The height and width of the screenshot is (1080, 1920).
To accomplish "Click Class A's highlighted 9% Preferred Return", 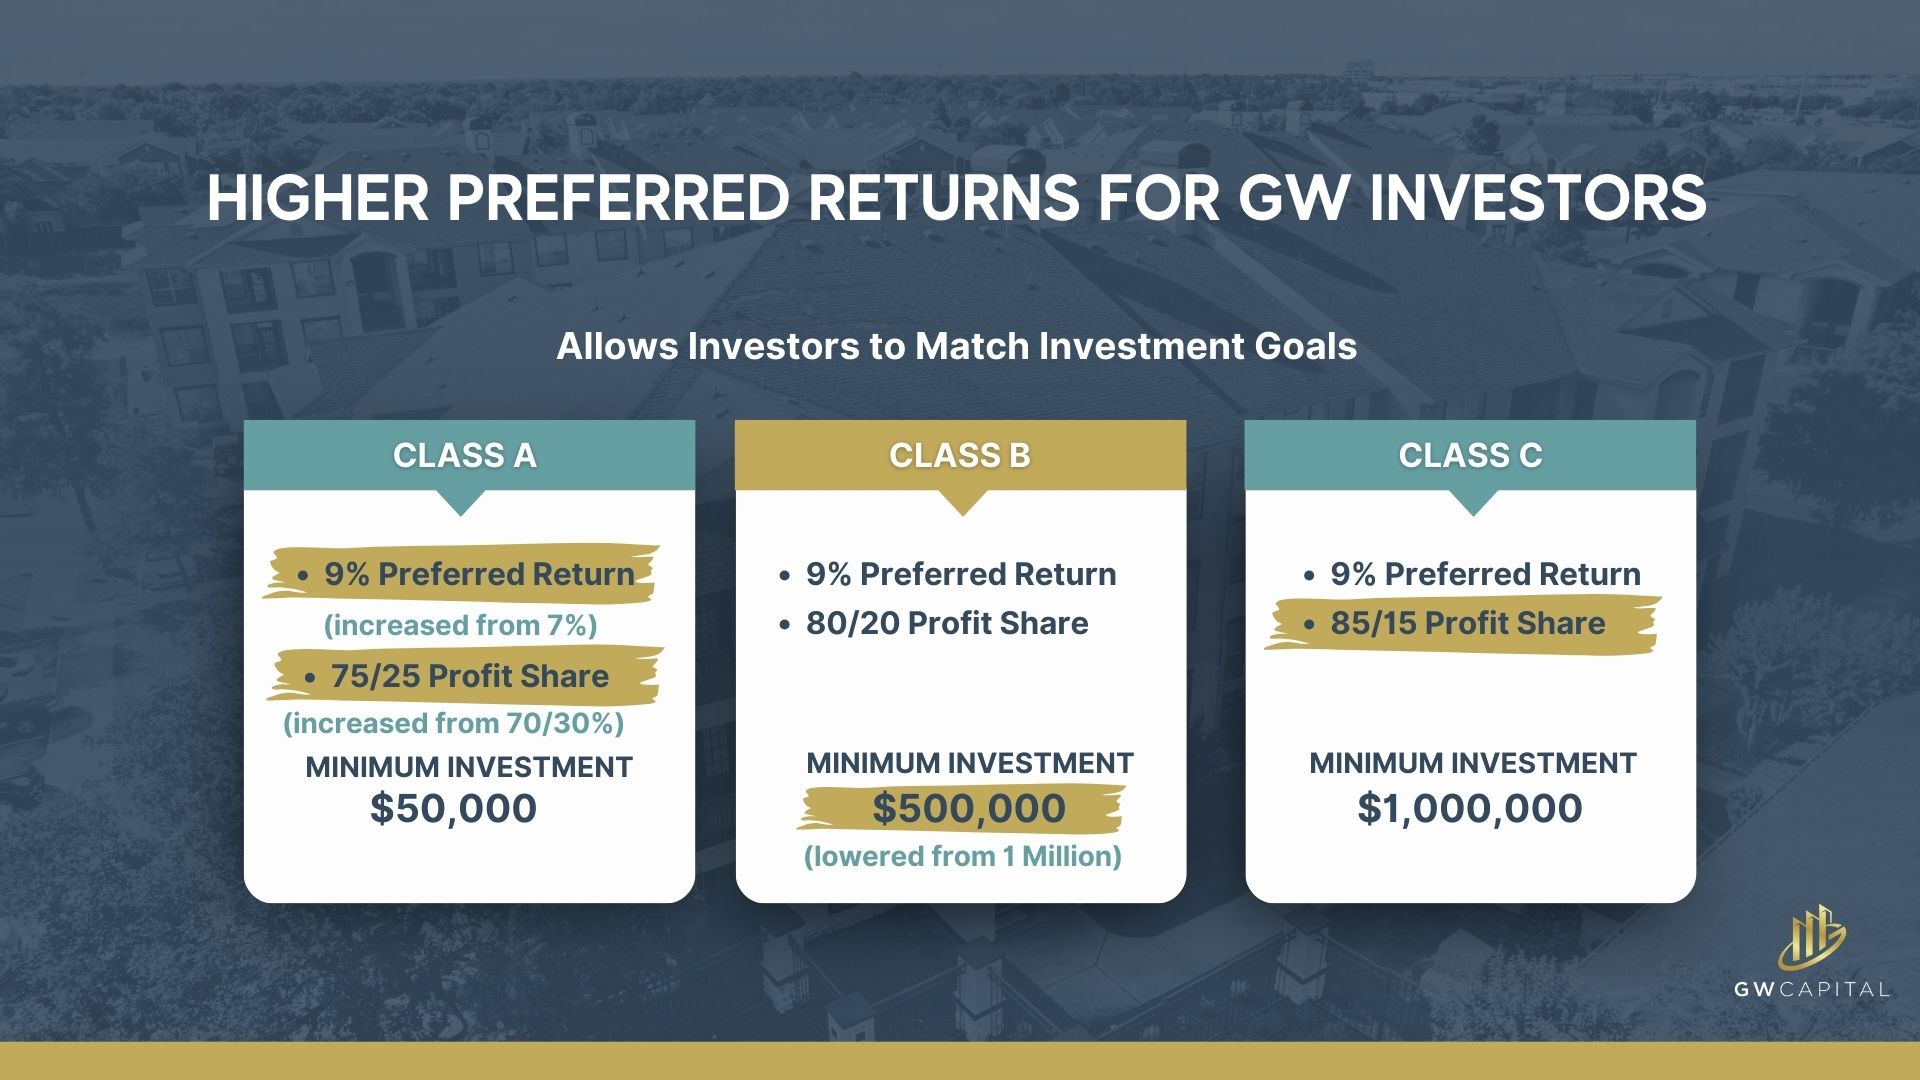I will coord(478,574).
